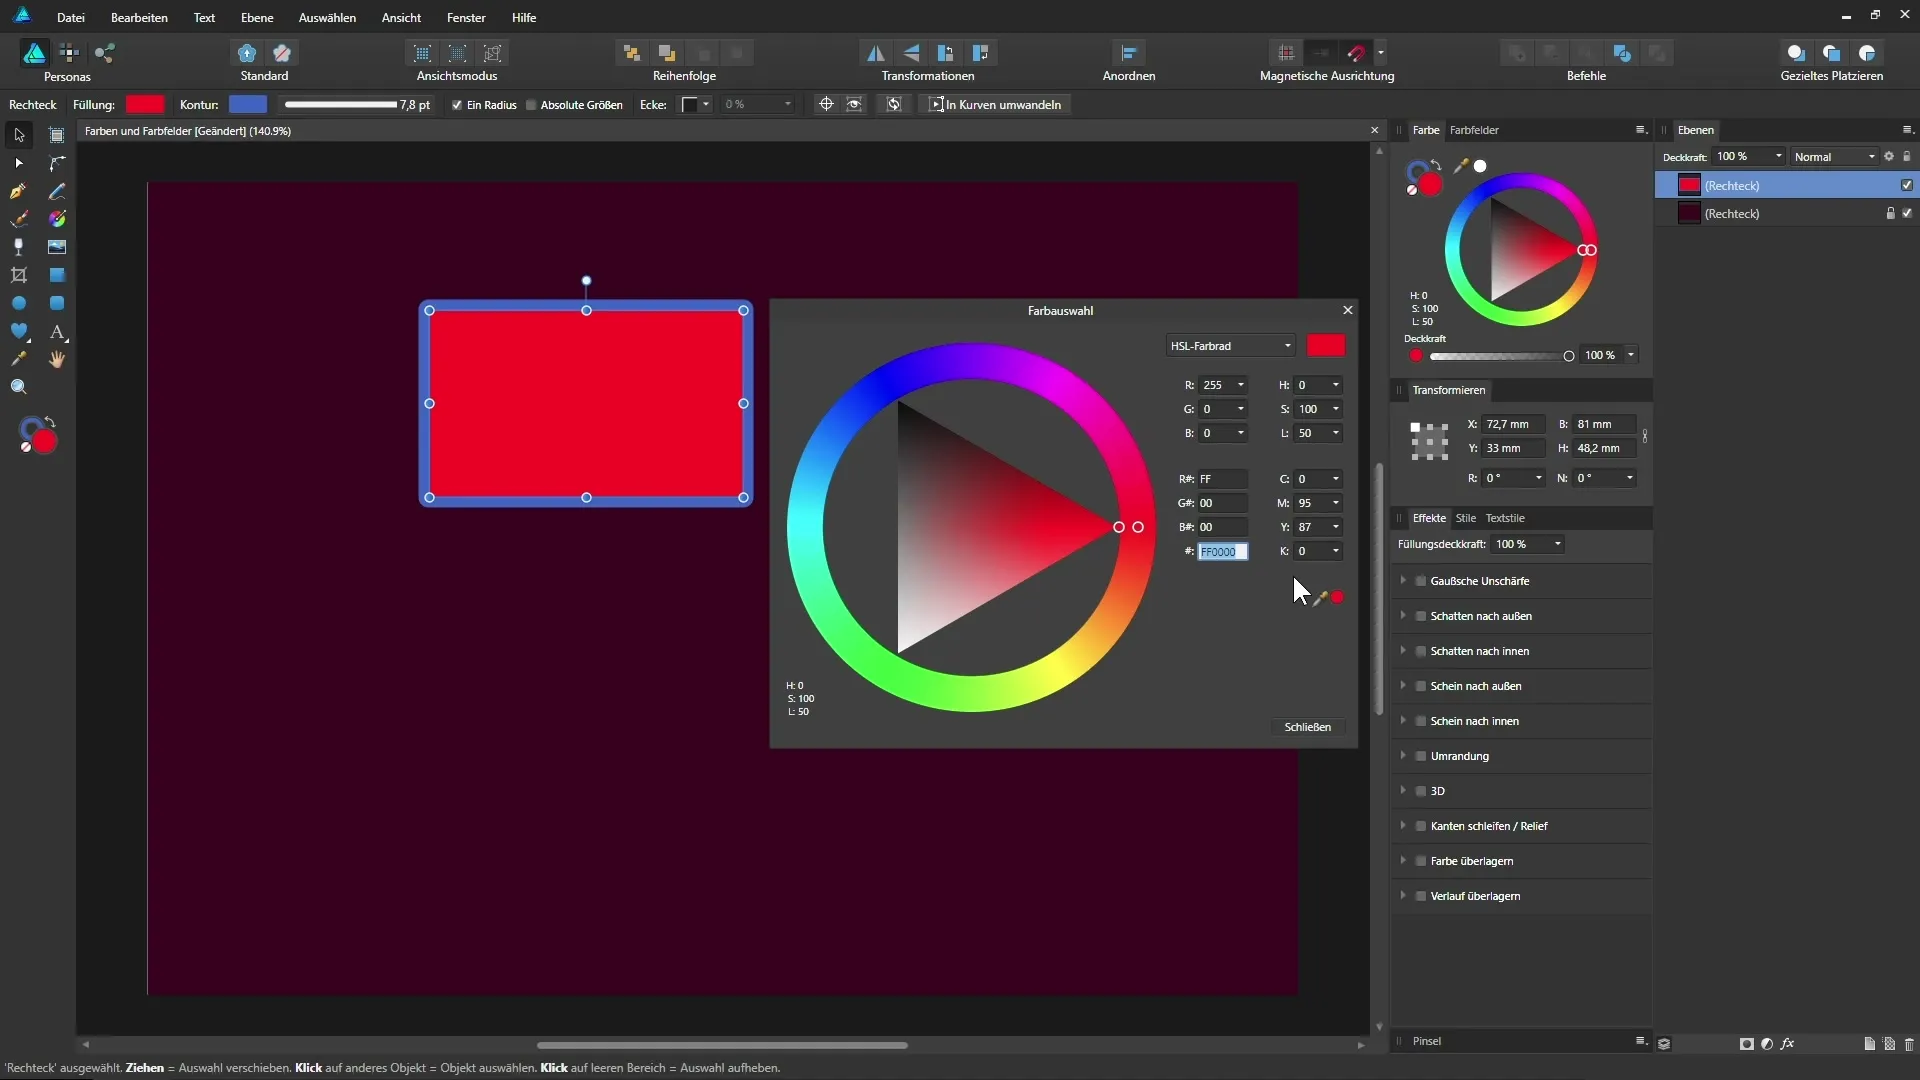The height and width of the screenshot is (1080, 1920).
Task: Switch to the Pixel Persona icon
Action: [69, 53]
